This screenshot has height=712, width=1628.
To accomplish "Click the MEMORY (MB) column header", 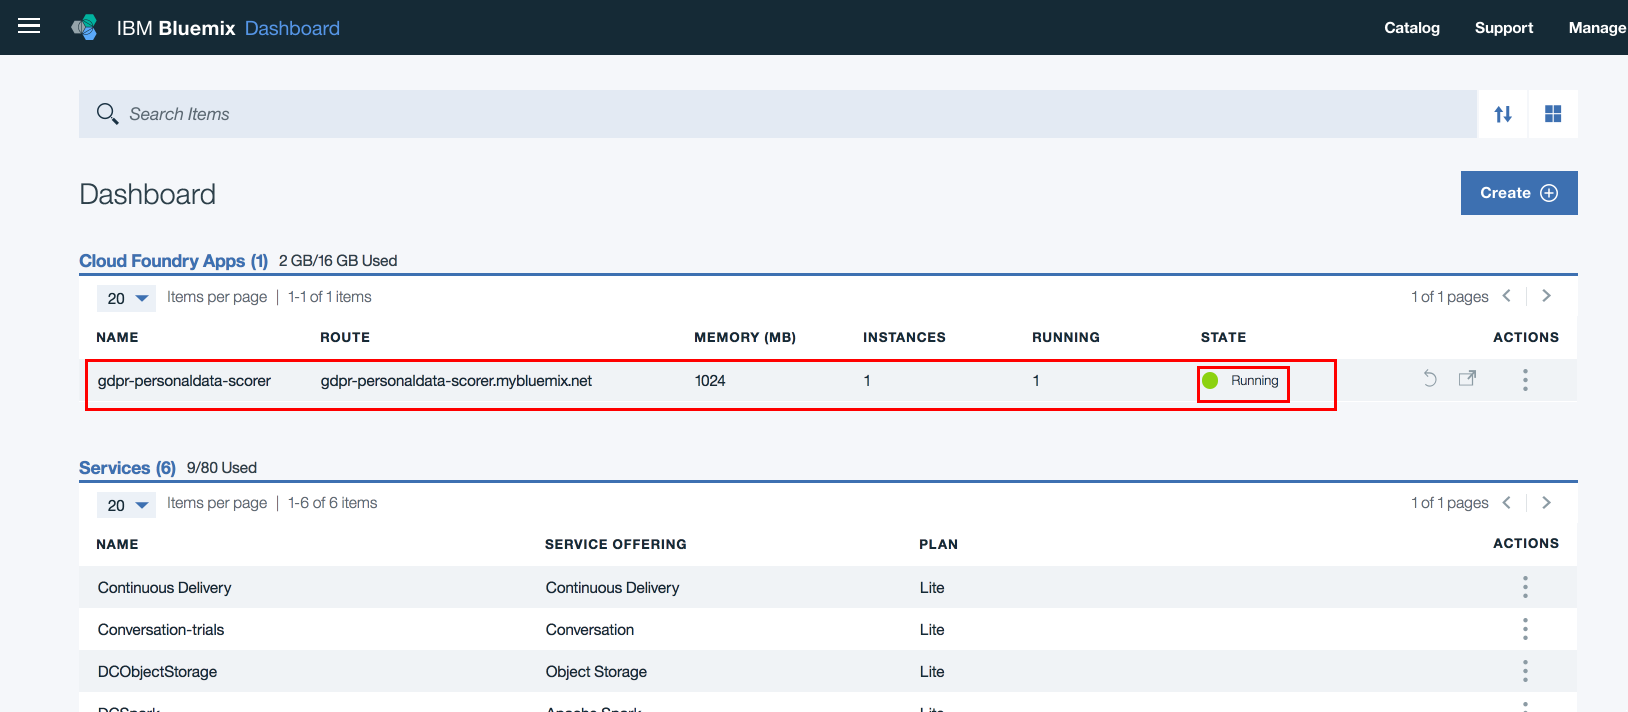I will point(745,337).
